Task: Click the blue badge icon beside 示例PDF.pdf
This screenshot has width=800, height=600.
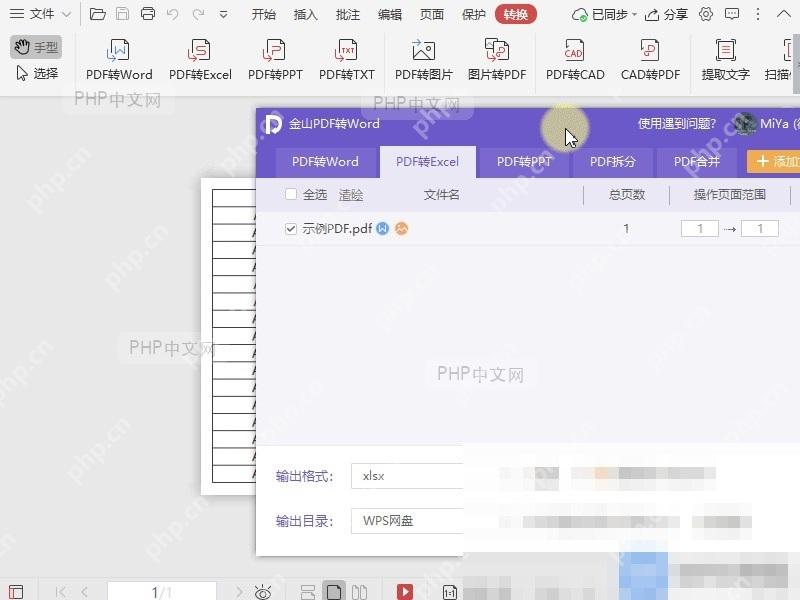Action: click(383, 229)
